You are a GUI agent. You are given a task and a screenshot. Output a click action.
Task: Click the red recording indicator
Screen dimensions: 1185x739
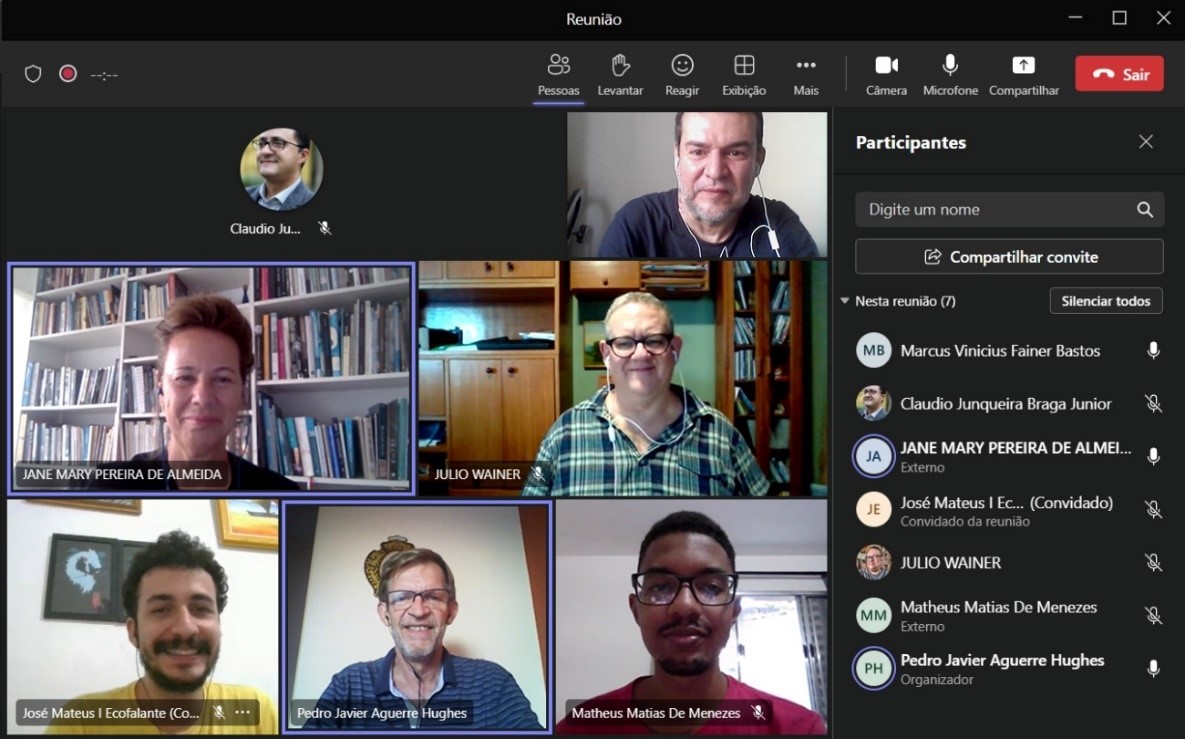click(x=68, y=73)
